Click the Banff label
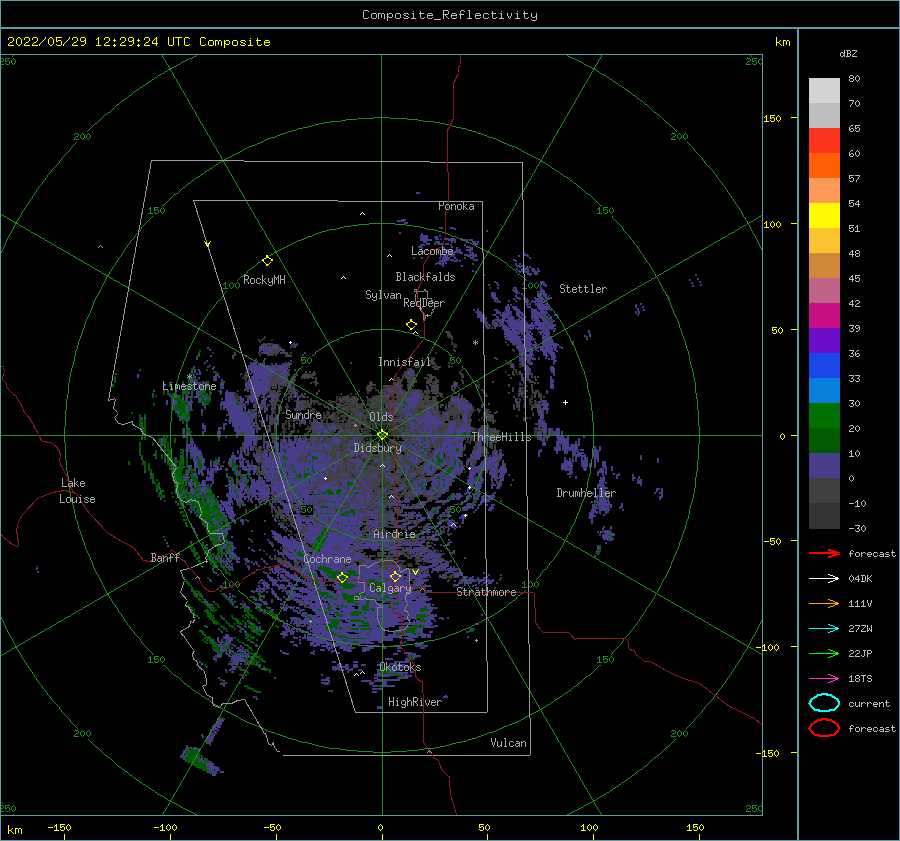This screenshot has height=841, width=900. 165,557
